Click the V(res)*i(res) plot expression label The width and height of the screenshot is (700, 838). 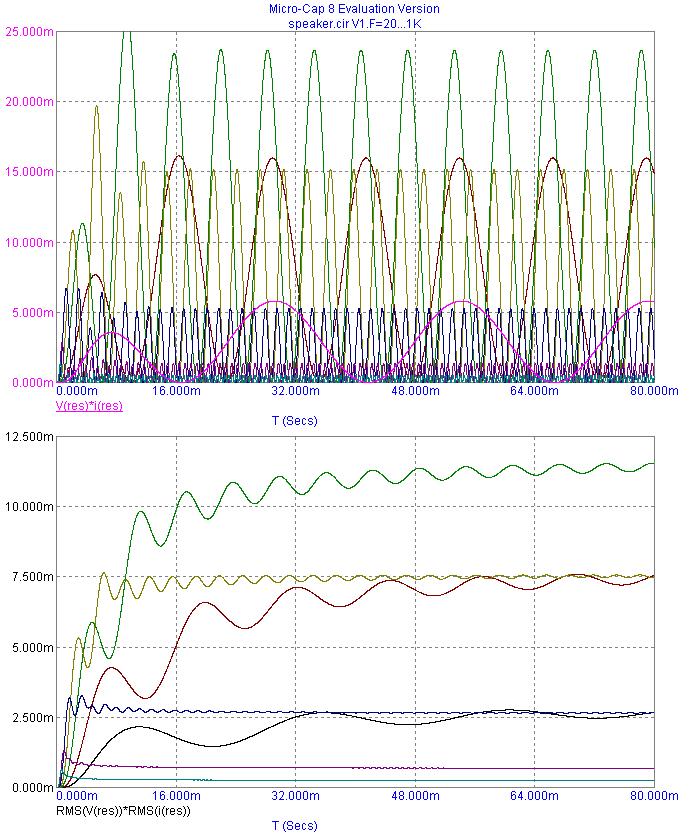pos(89,406)
